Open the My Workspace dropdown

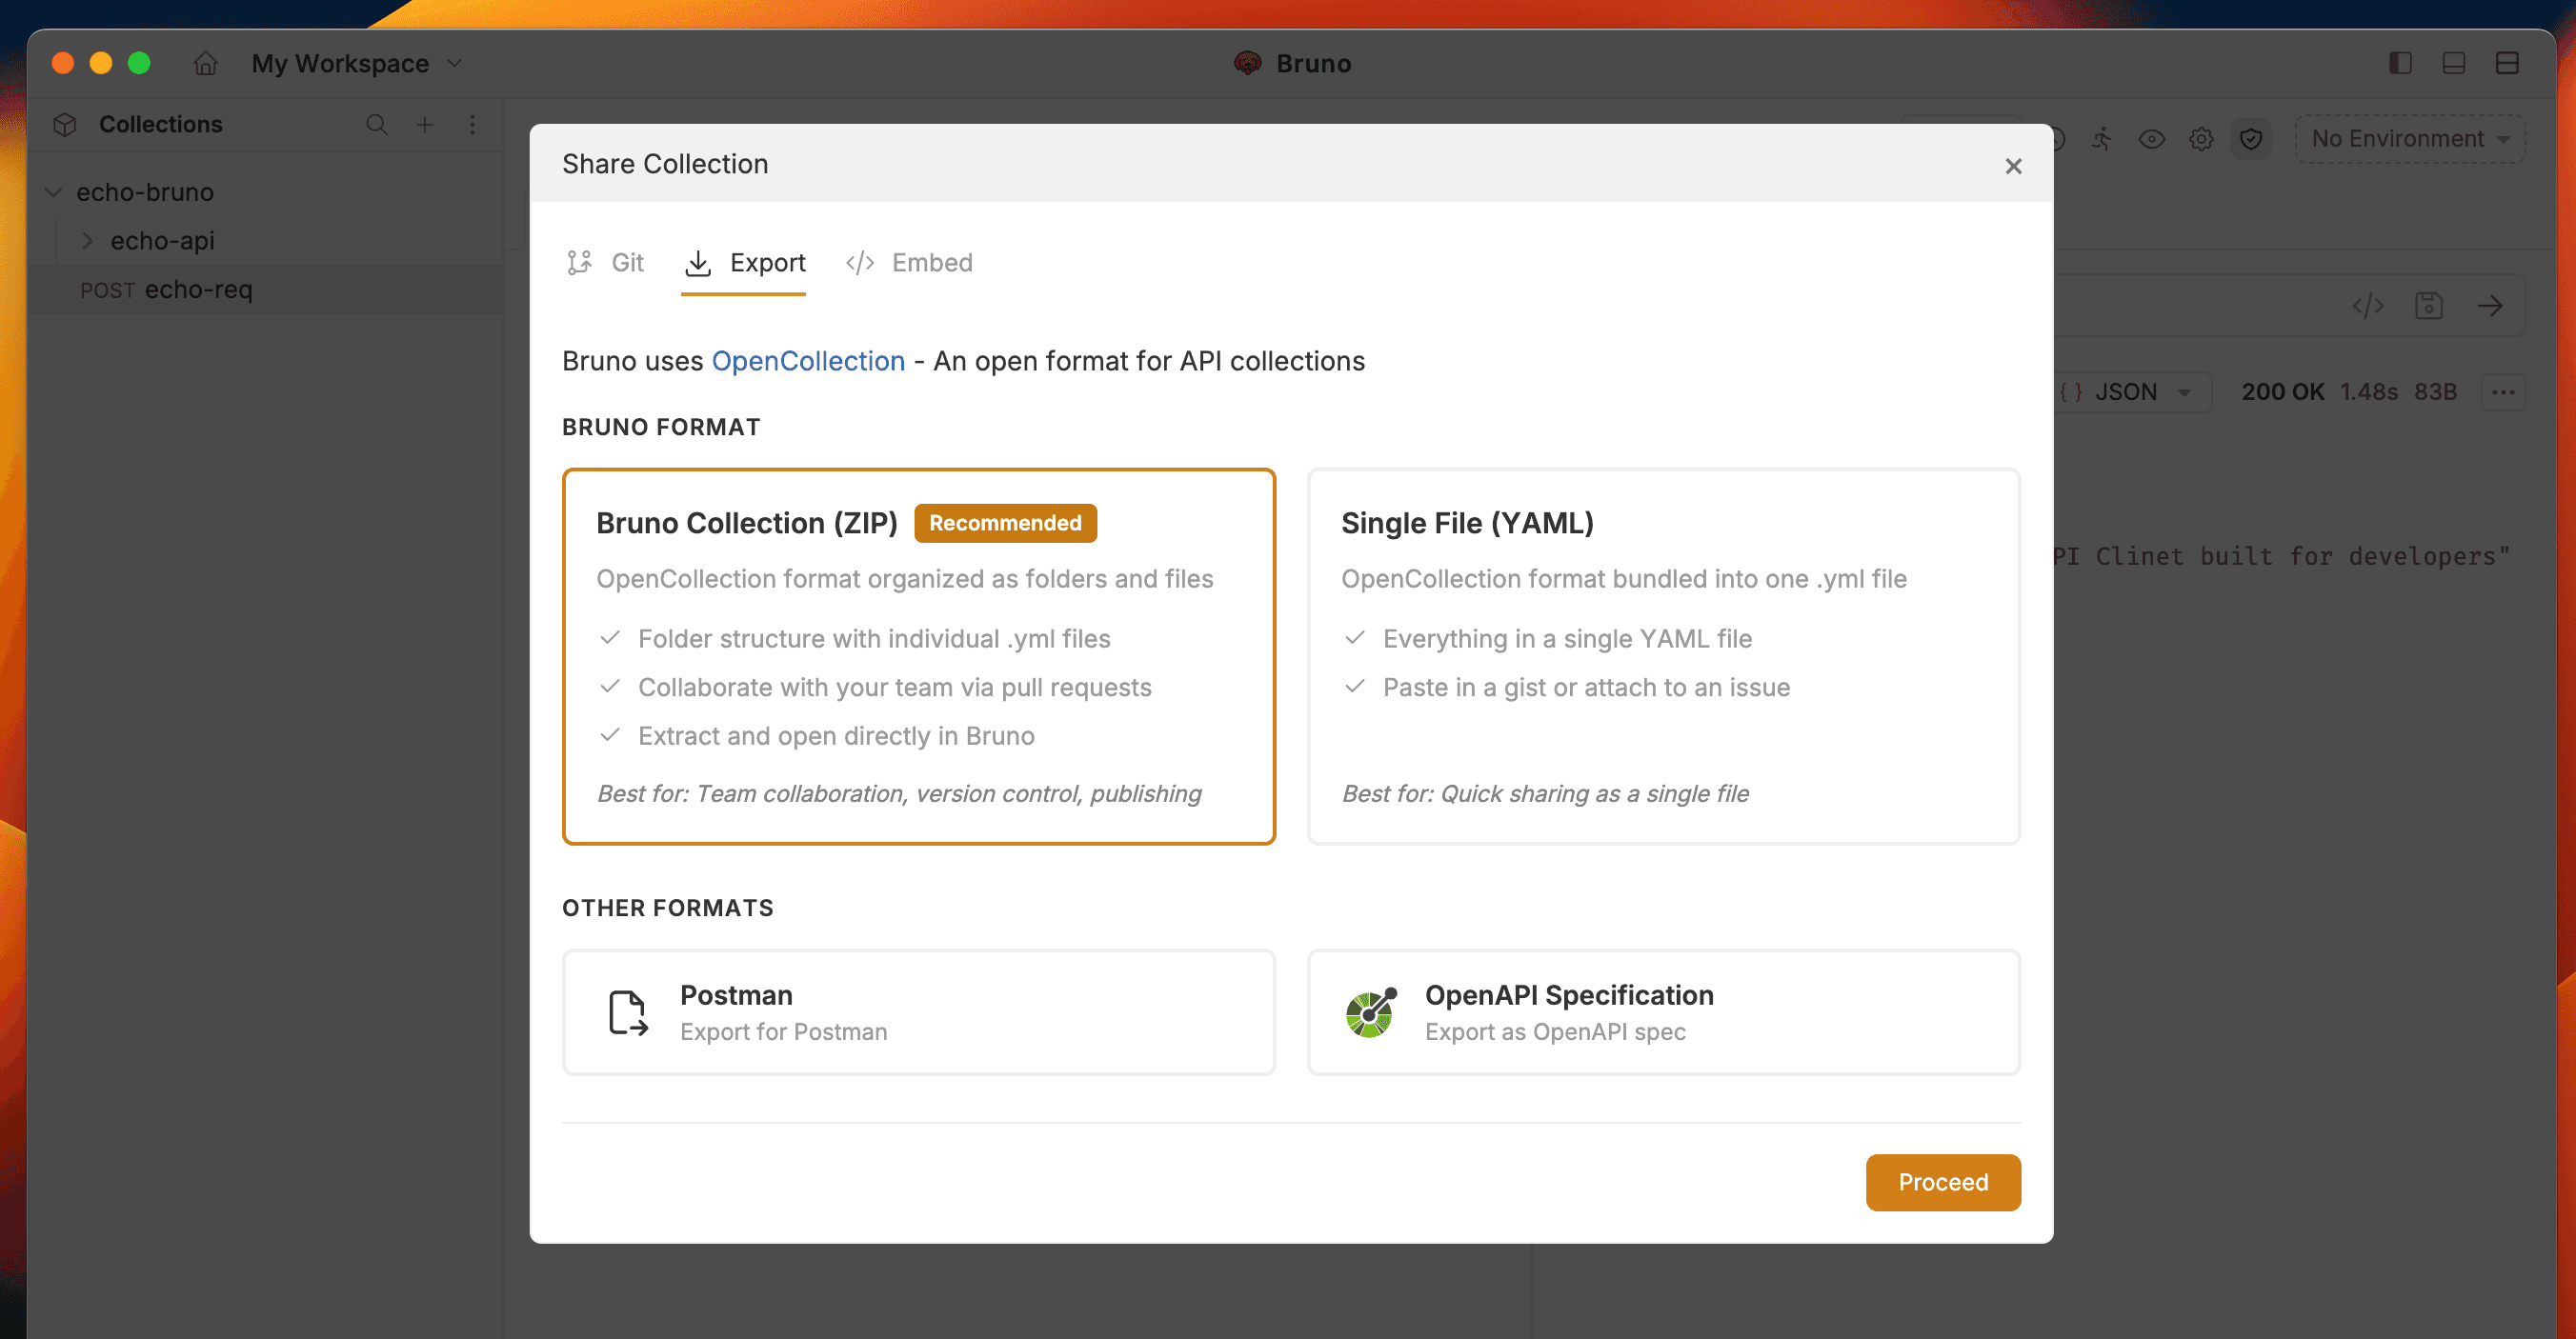[357, 63]
